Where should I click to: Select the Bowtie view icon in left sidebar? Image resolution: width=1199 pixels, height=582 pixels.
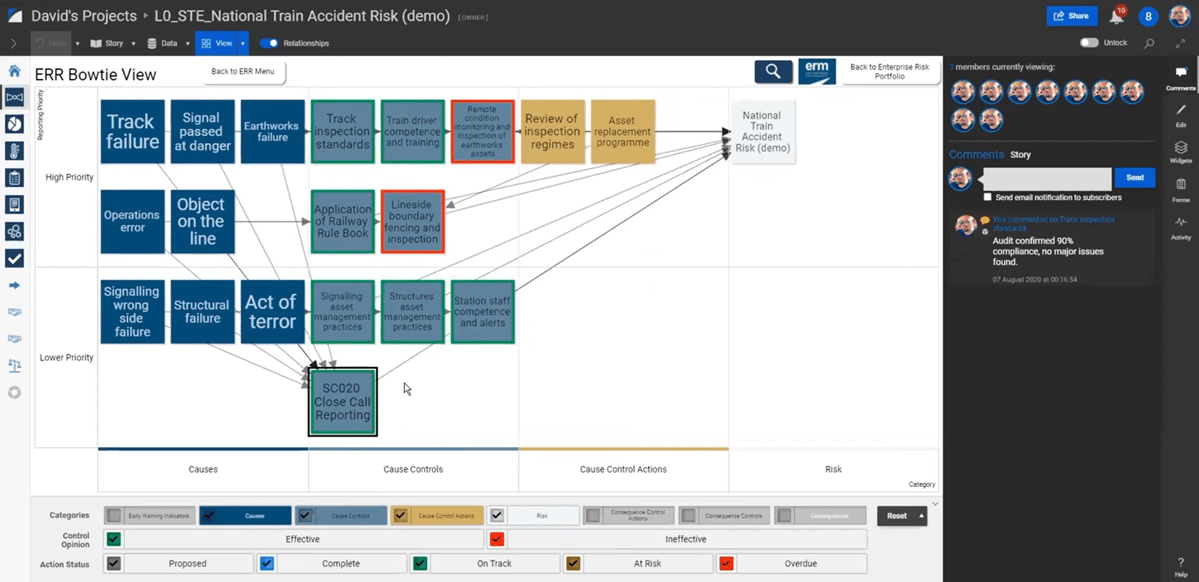tap(14, 96)
